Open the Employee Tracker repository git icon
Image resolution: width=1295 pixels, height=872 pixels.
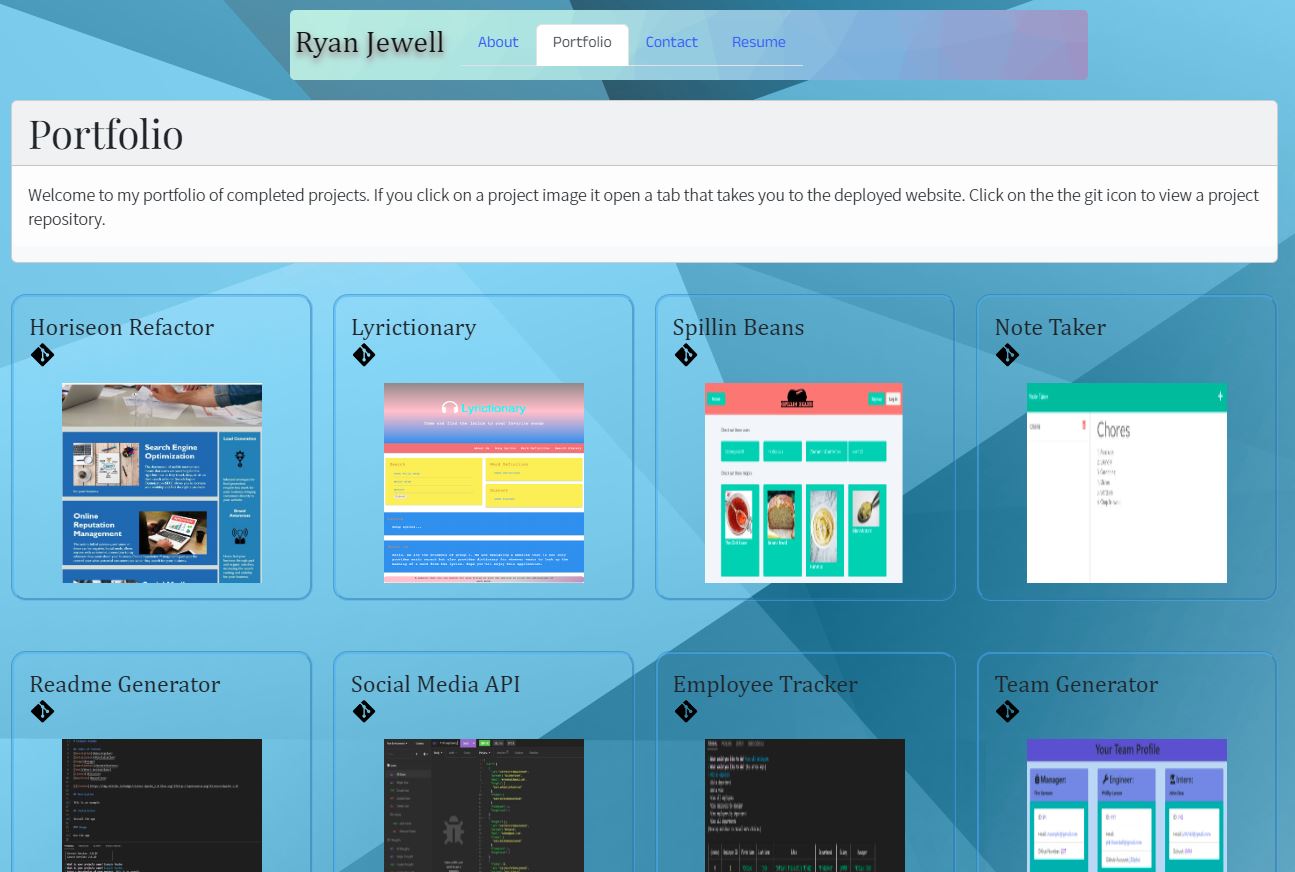click(686, 711)
